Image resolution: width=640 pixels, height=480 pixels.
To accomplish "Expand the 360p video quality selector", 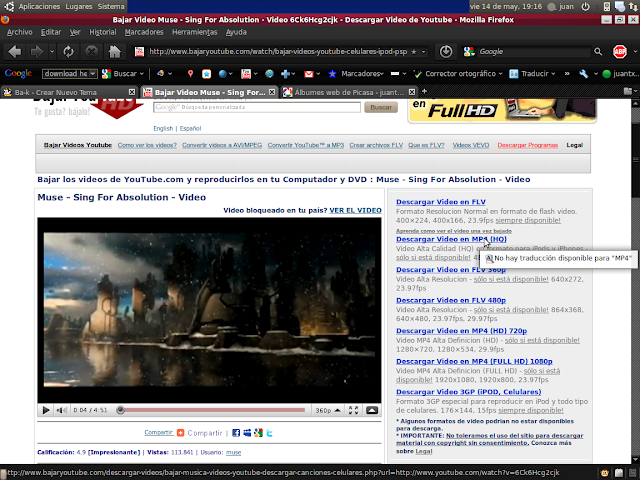I will [327, 410].
